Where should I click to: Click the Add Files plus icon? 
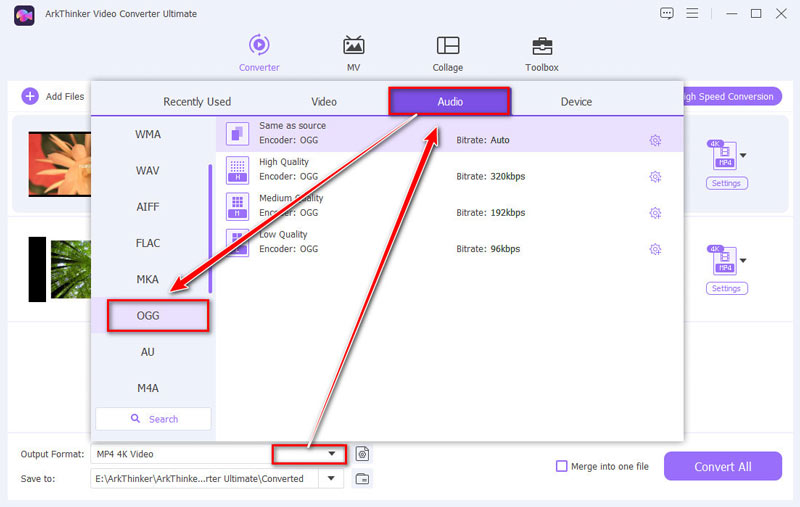30,96
